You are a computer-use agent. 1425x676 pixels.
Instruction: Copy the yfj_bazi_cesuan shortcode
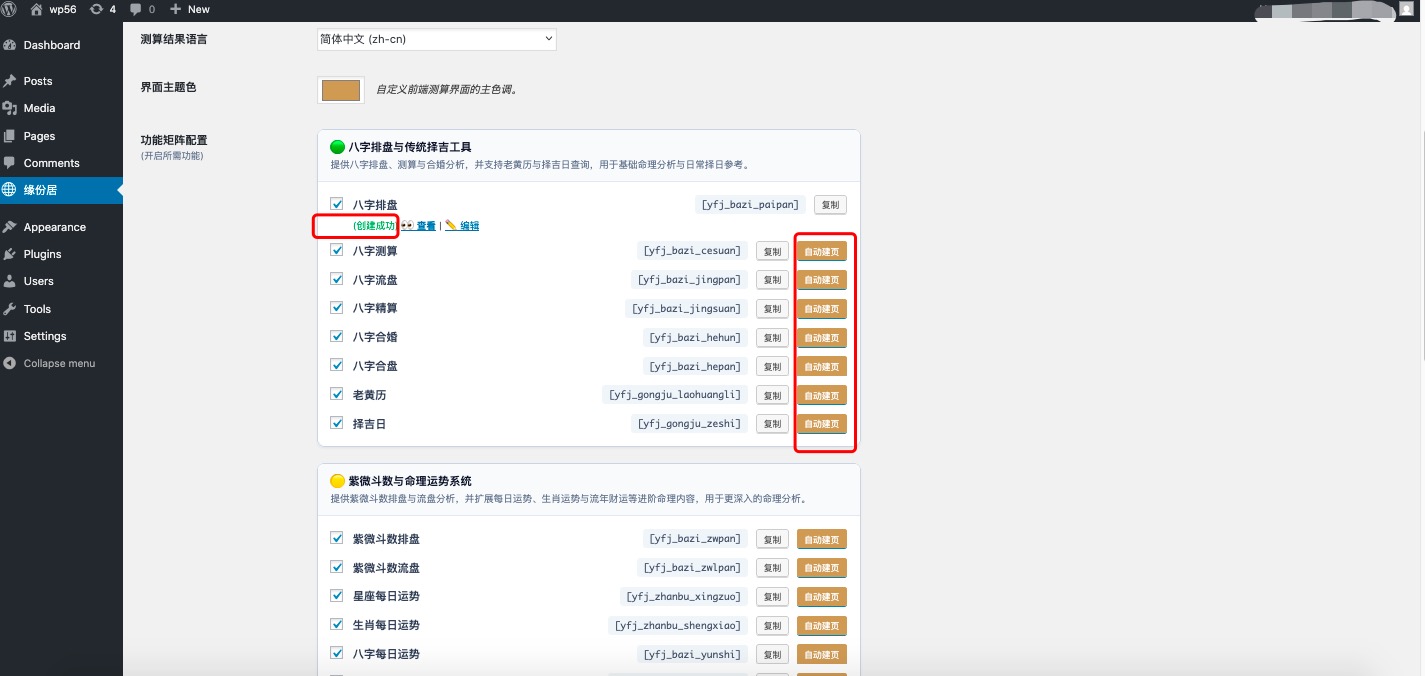772,252
